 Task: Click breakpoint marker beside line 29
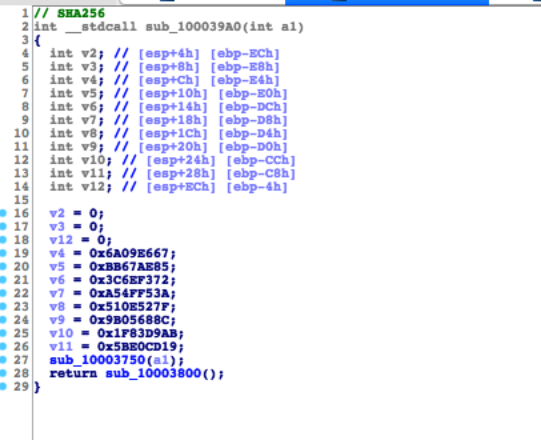click(3, 386)
